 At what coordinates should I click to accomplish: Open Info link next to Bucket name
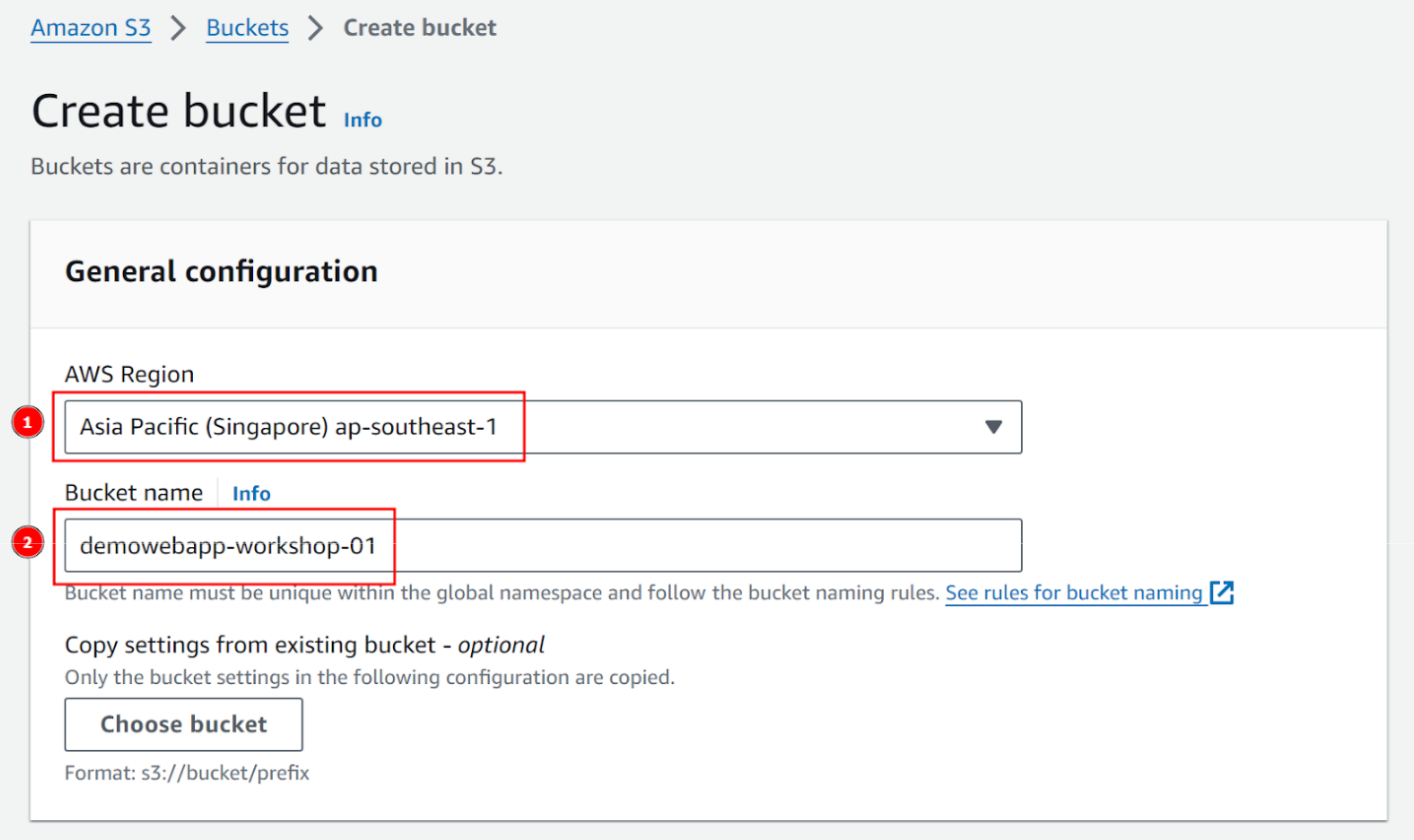(x=252, y=493)
